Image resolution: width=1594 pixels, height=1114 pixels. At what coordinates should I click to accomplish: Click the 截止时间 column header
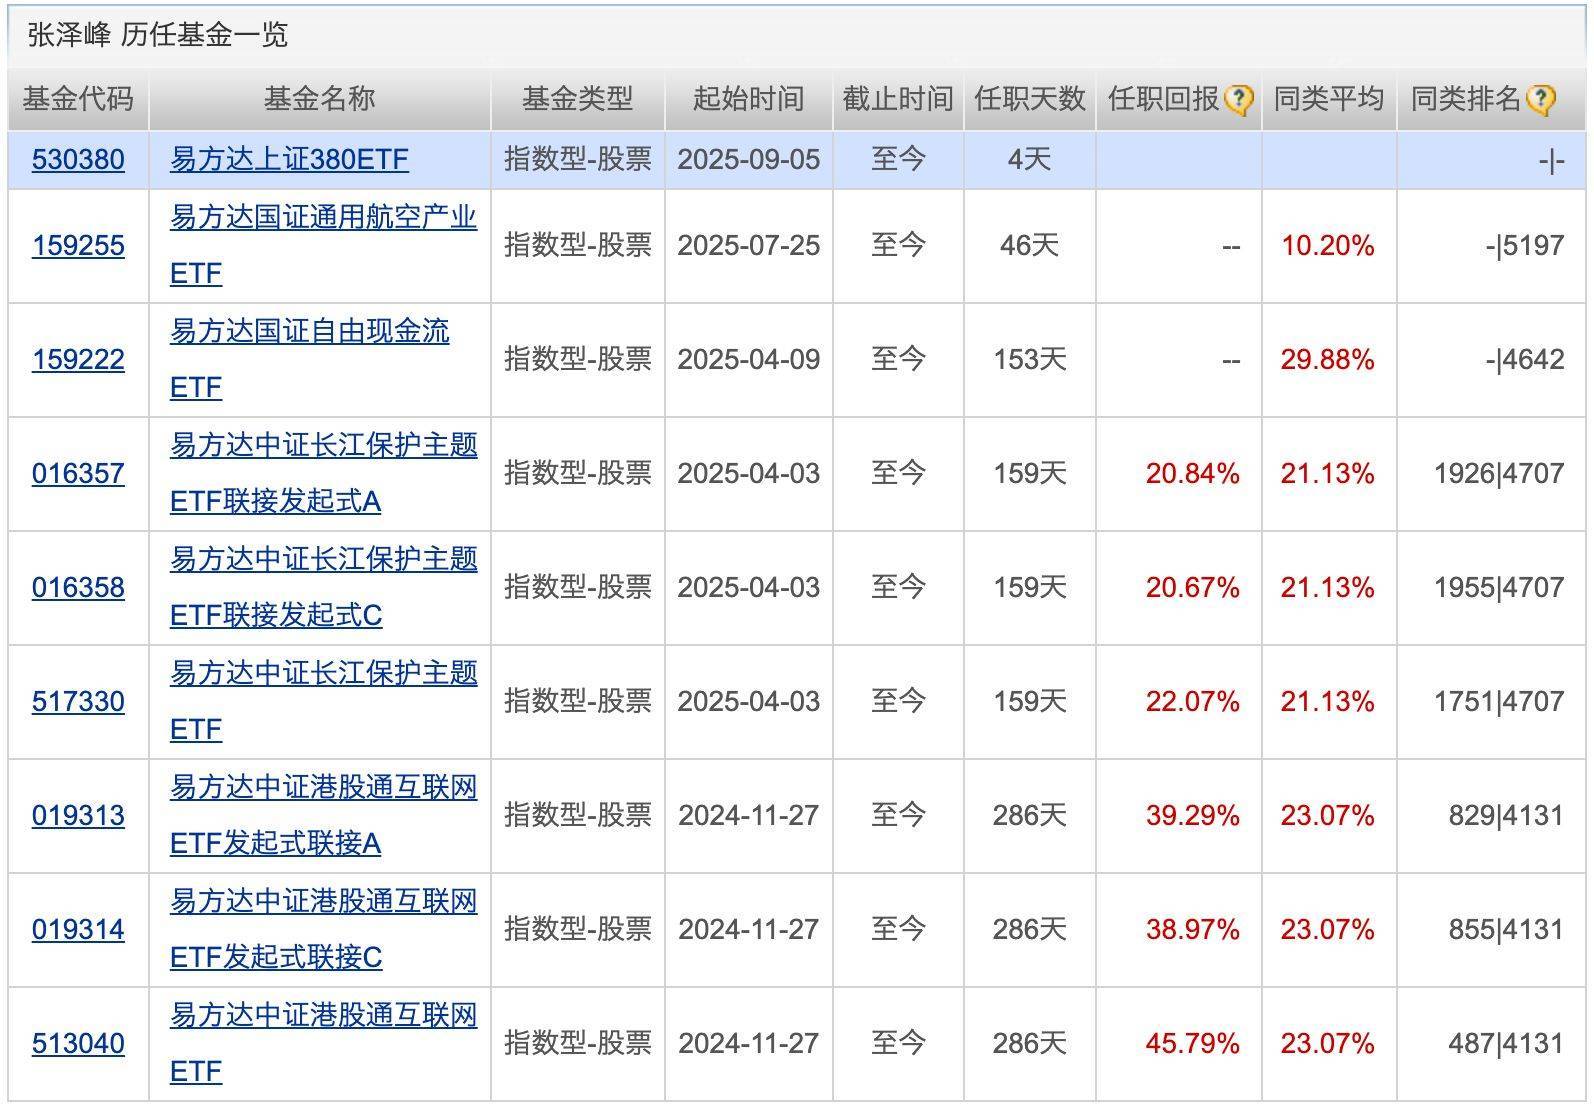(897, 99)
